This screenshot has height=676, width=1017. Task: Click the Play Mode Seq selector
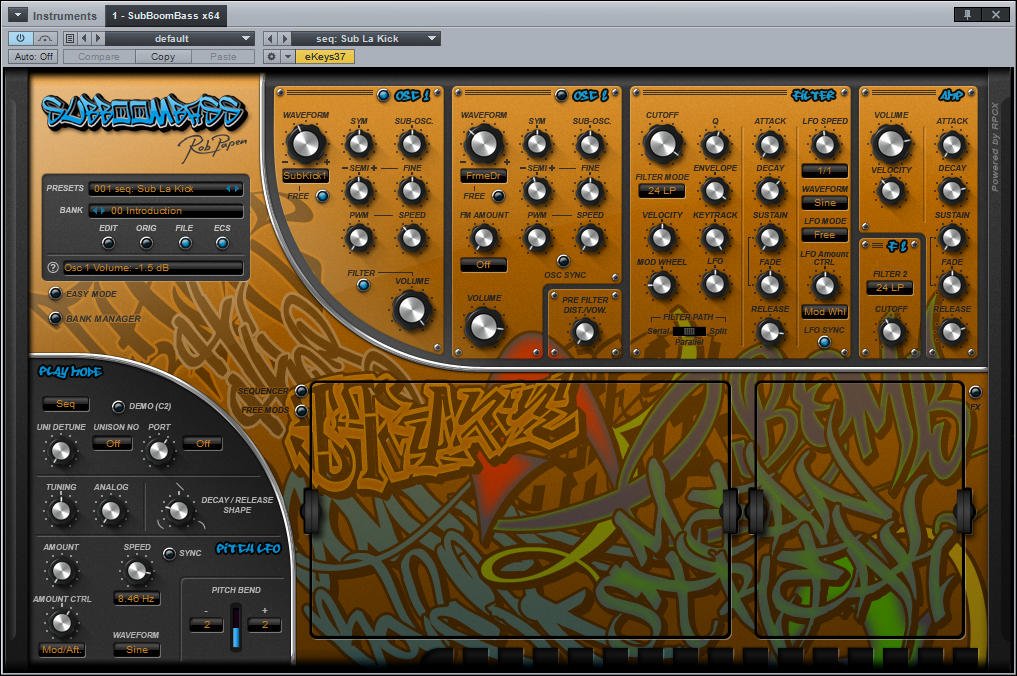coord(66,404)
